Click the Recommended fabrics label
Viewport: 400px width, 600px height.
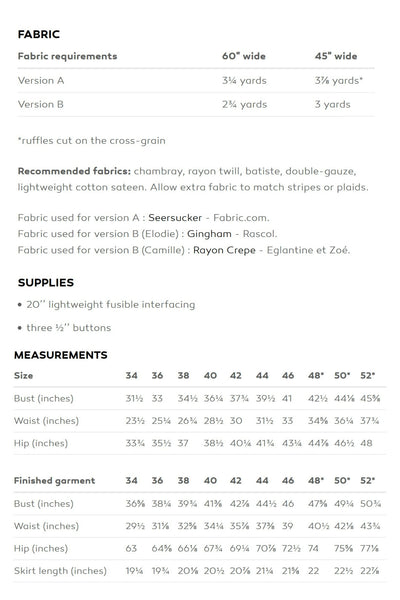pyautogui.click(x=74, y=171)
